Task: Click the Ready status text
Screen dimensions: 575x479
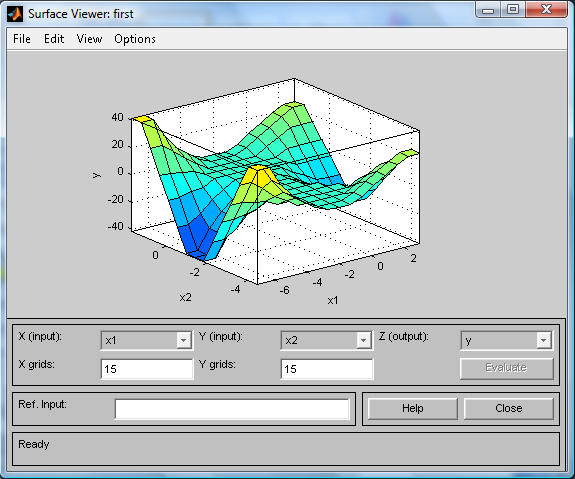Action: [x=34, y=444]
